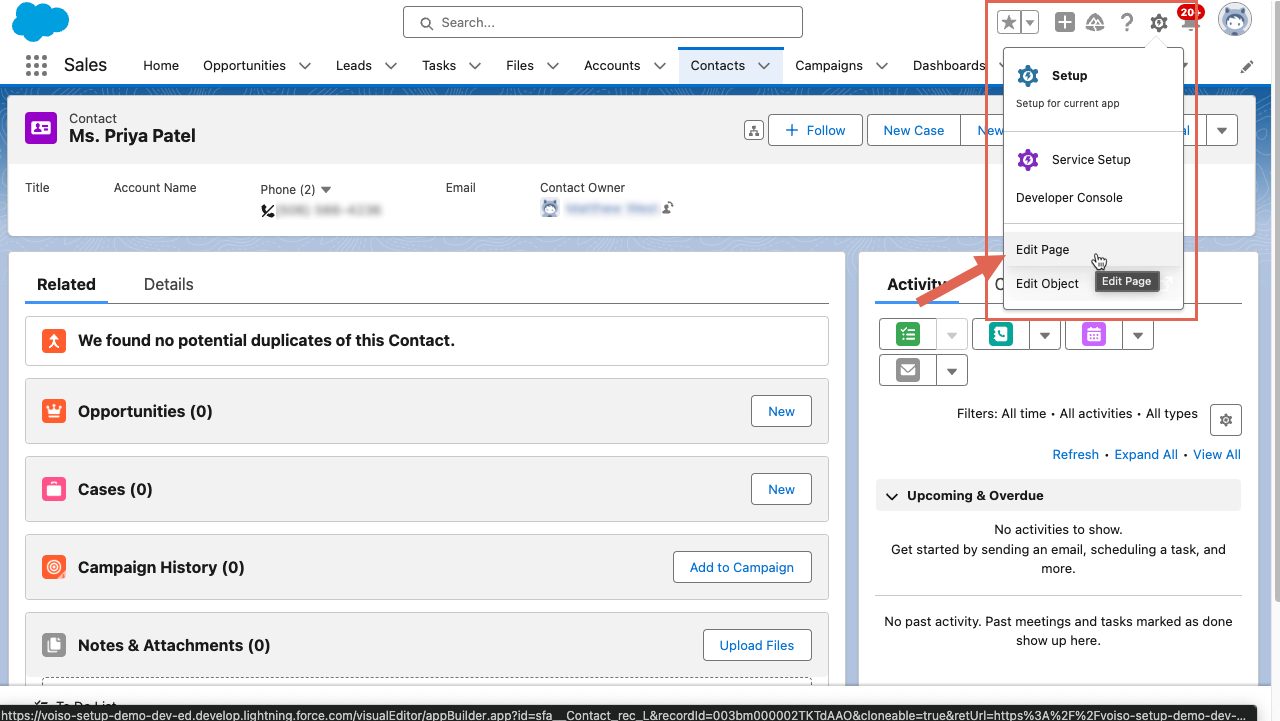Select Service Setup from the menu

tap(1093, 160)
